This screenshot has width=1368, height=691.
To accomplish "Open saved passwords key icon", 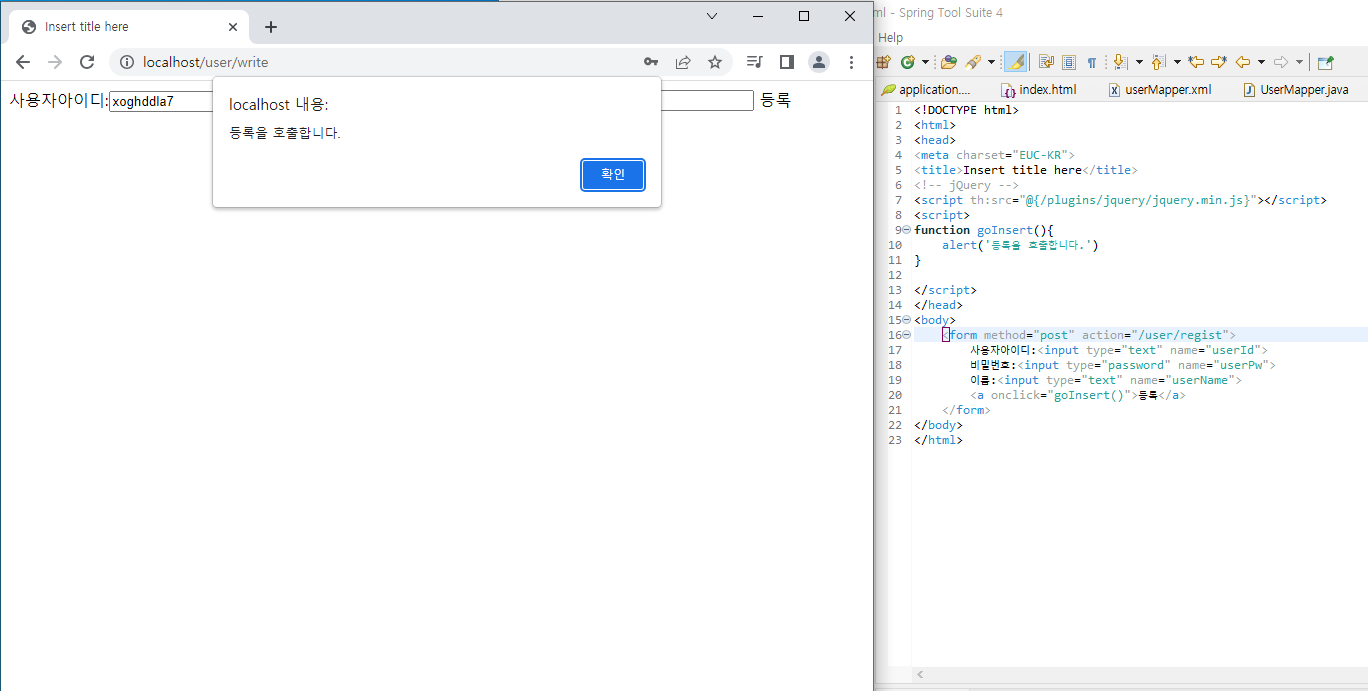I will pos(651,62).
